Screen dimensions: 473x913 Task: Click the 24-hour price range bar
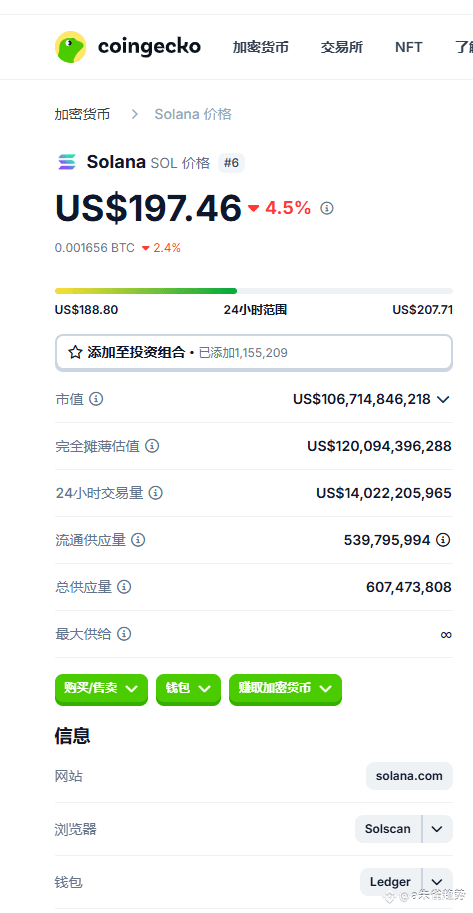point(253,291)
